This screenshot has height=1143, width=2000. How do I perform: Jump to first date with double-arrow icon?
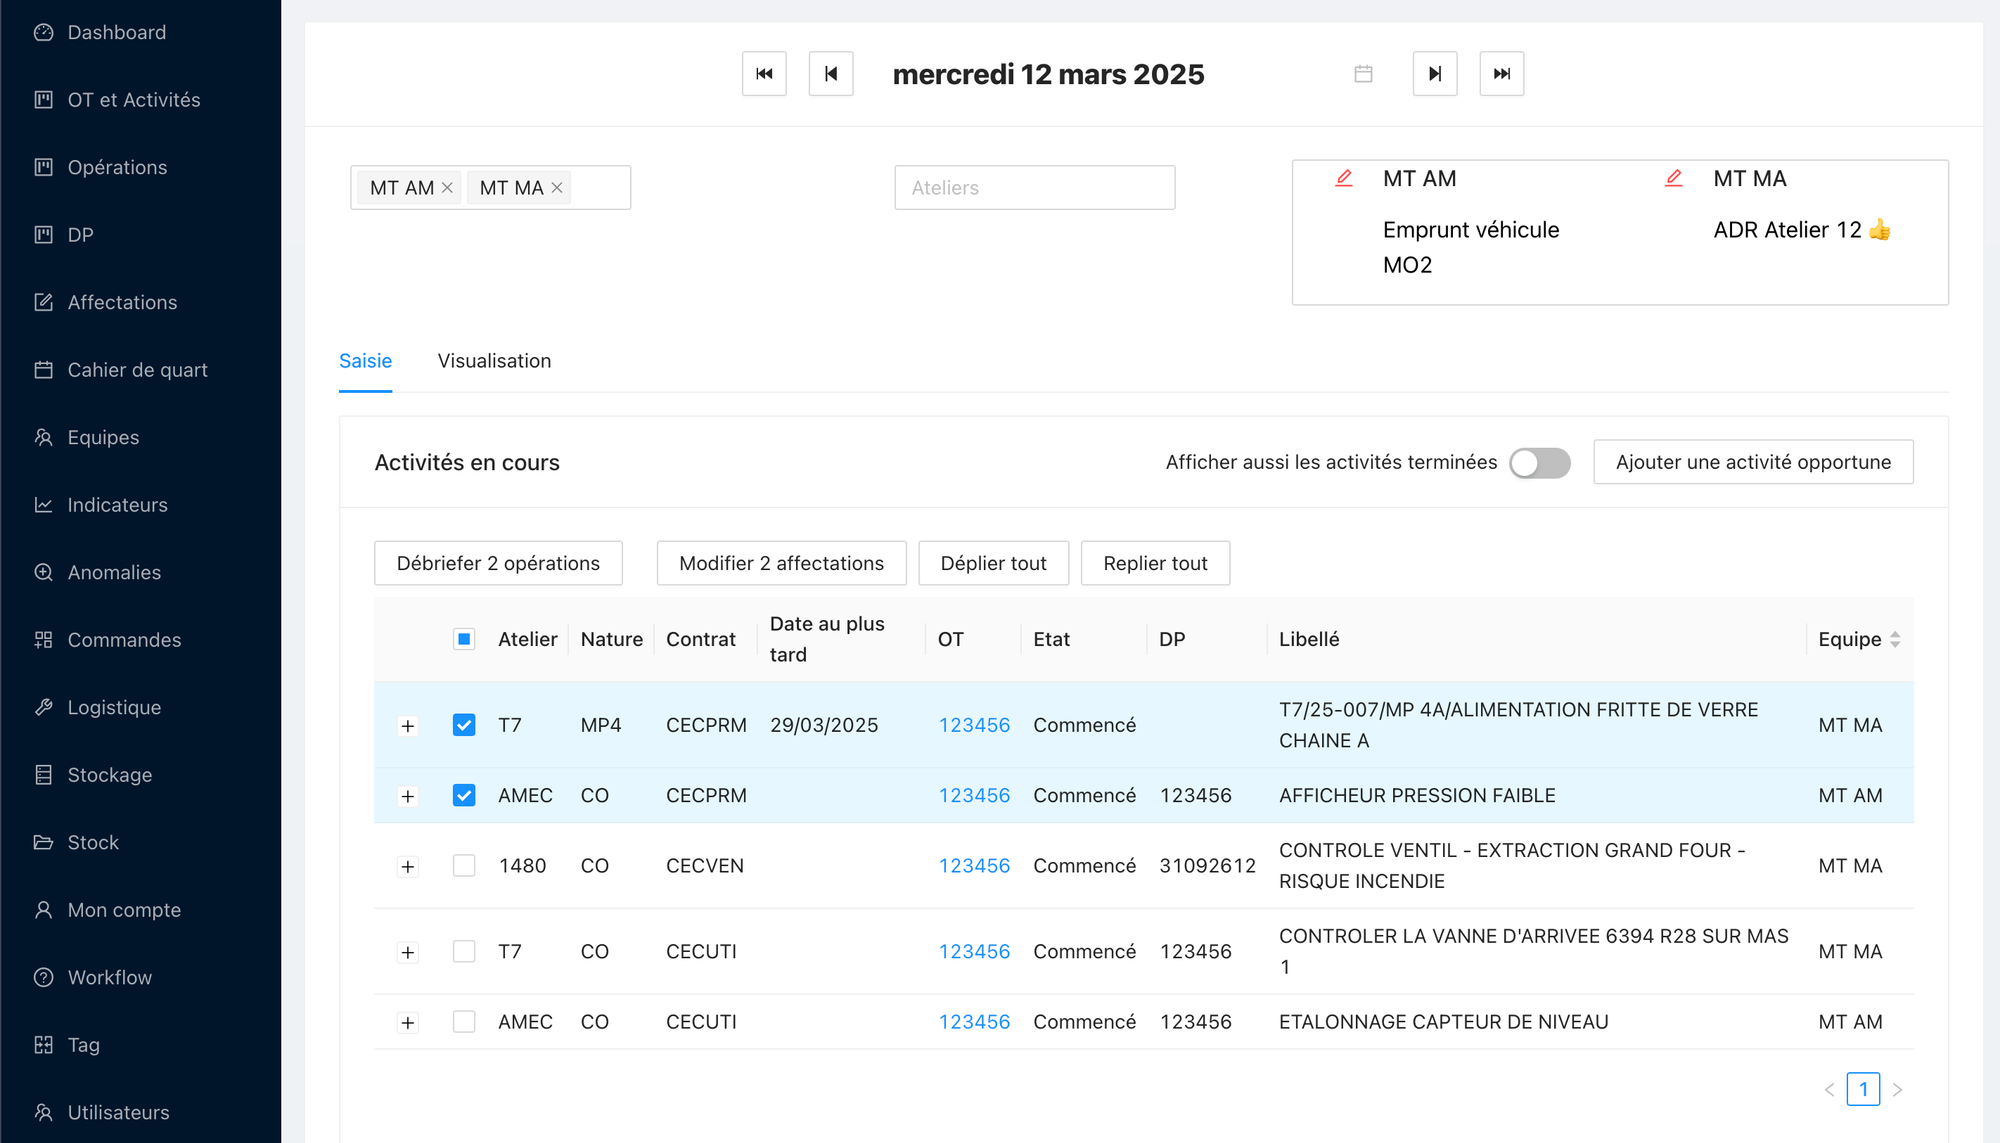(764, 74)
